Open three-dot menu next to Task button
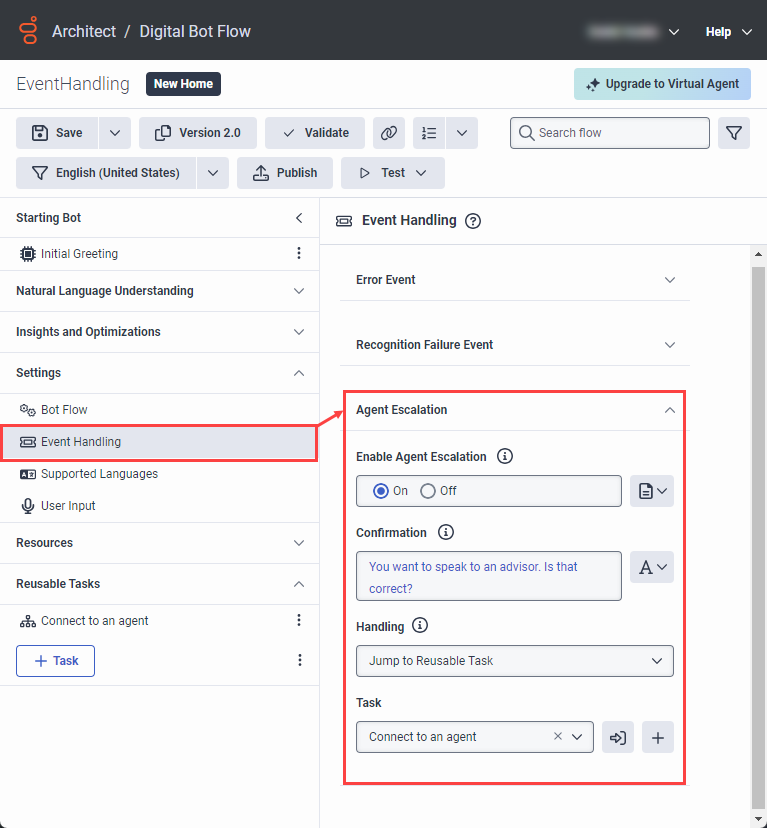Screen dimensions: 767x828 [x=300, y=660]
